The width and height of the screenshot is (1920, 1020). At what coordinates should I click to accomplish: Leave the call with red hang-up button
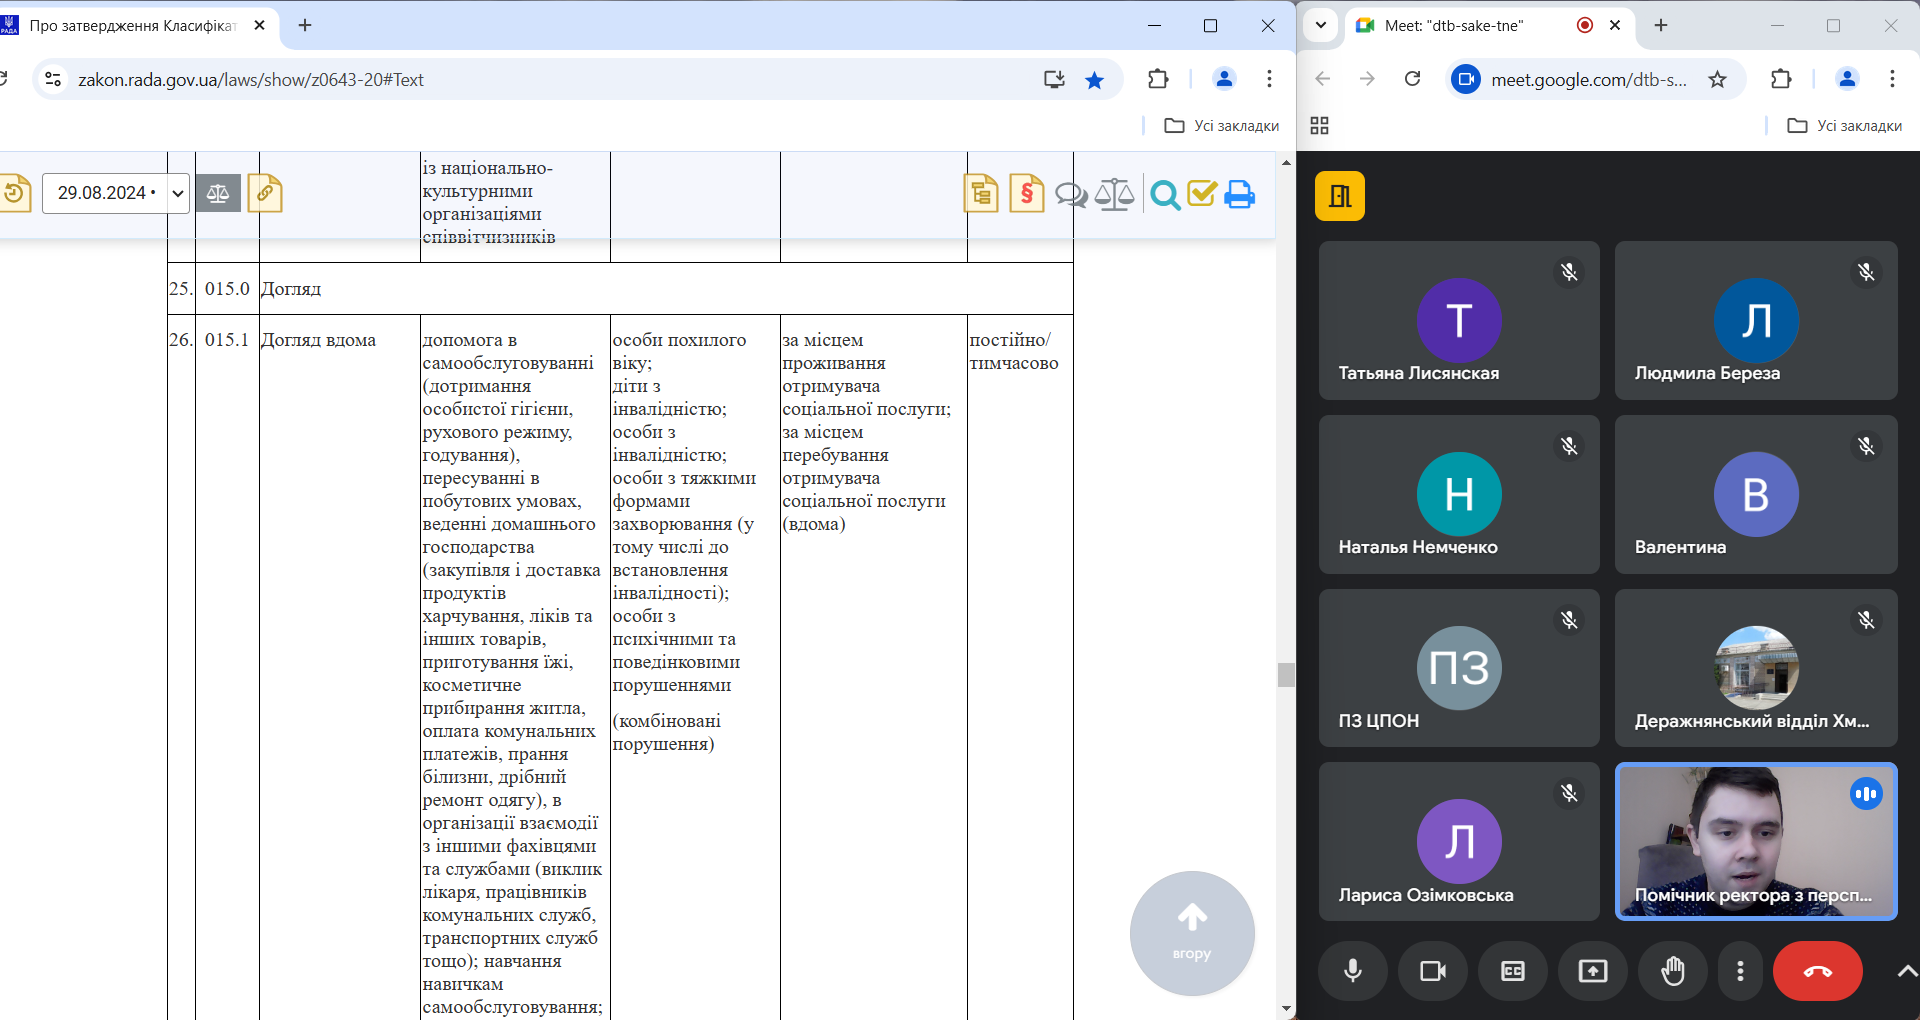(1818, 971)
